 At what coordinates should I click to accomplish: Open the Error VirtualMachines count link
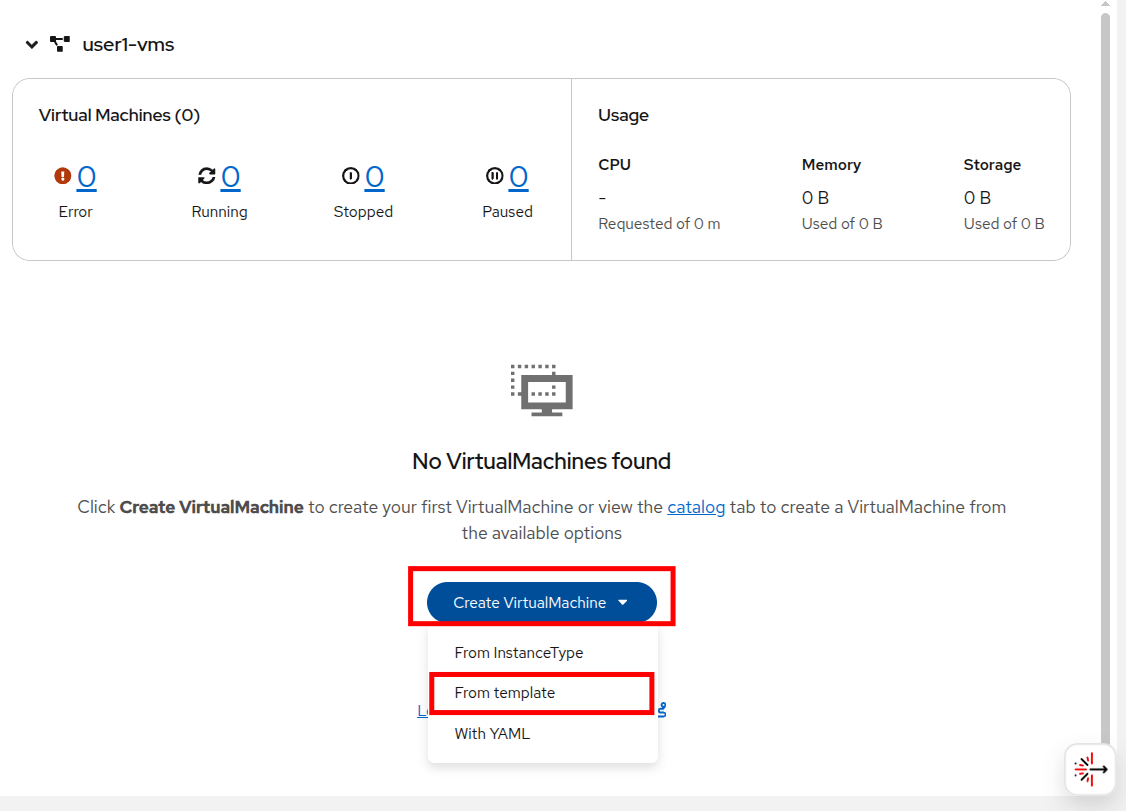click(x=87, y=177)
